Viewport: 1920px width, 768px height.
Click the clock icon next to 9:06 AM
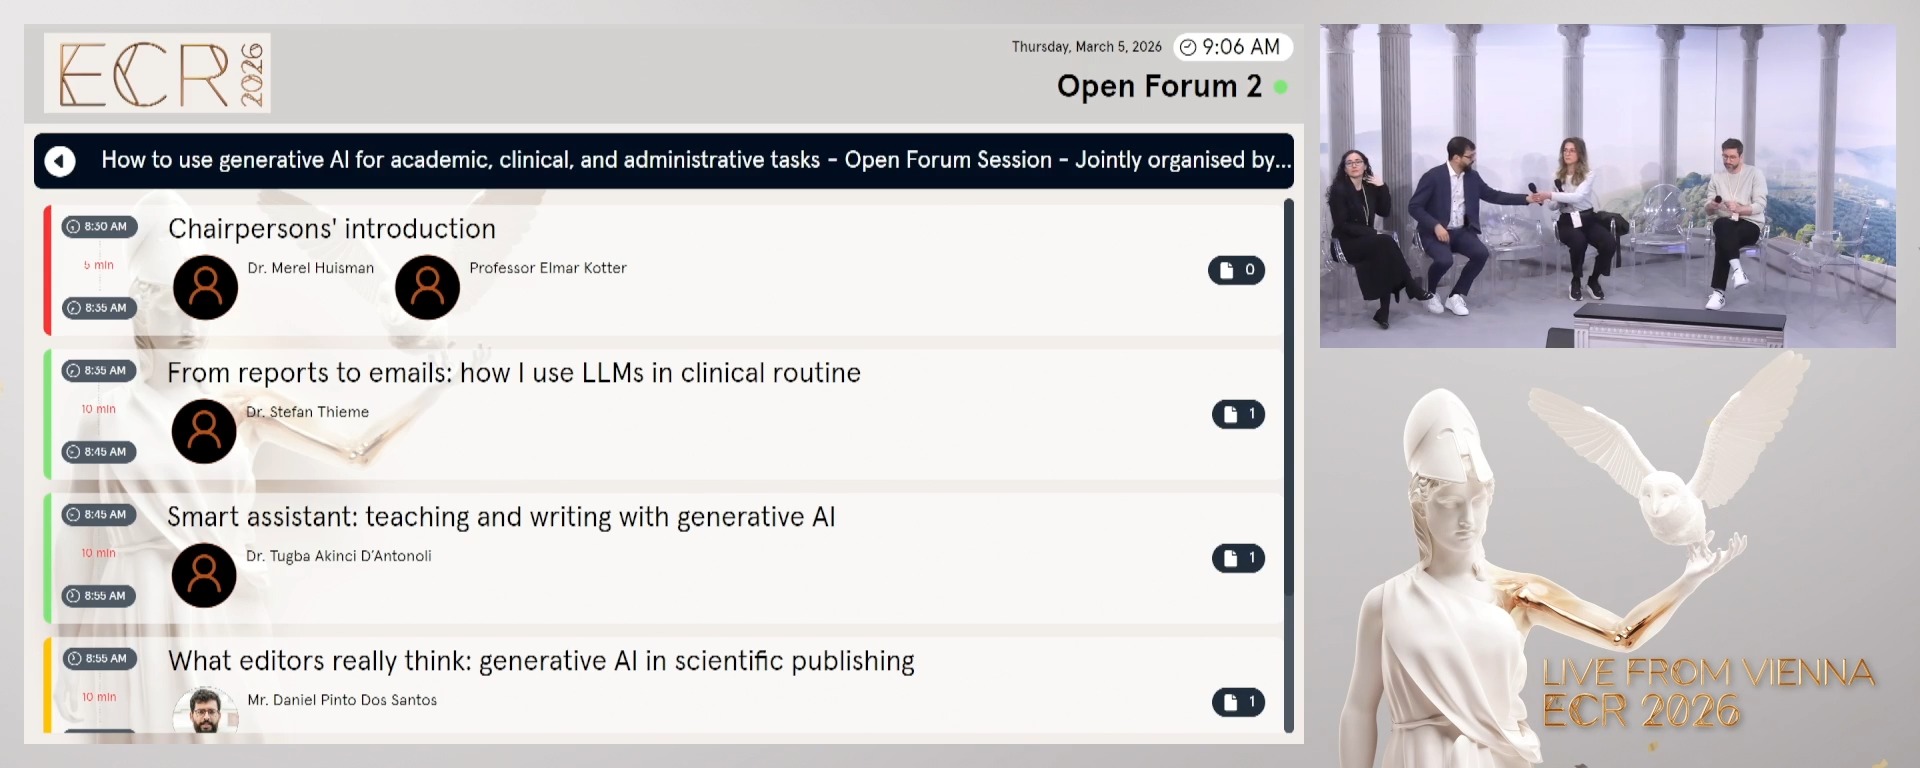1188,47
